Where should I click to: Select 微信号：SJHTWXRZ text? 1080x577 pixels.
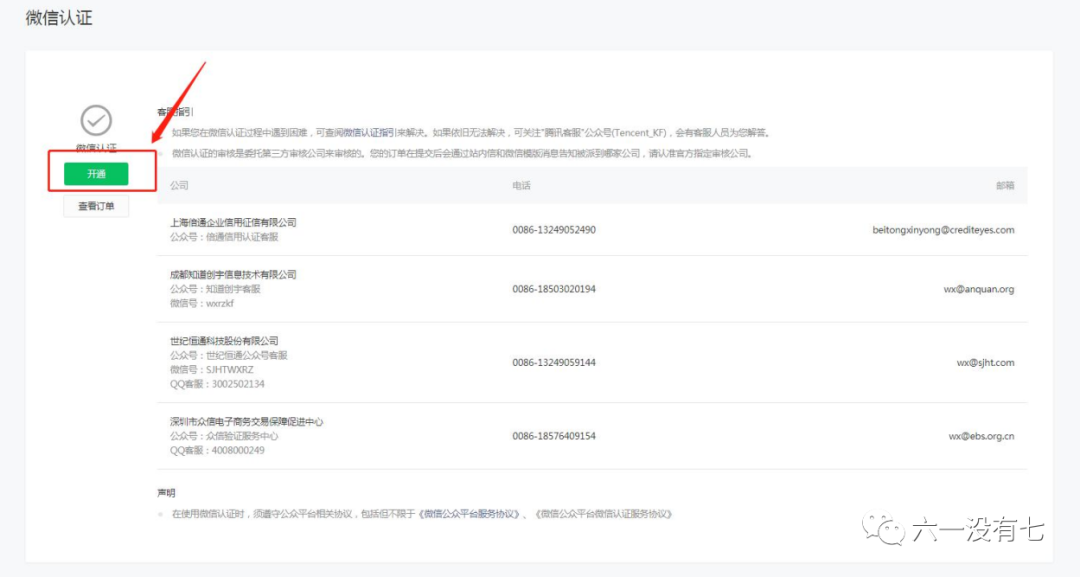pos(211,370)
